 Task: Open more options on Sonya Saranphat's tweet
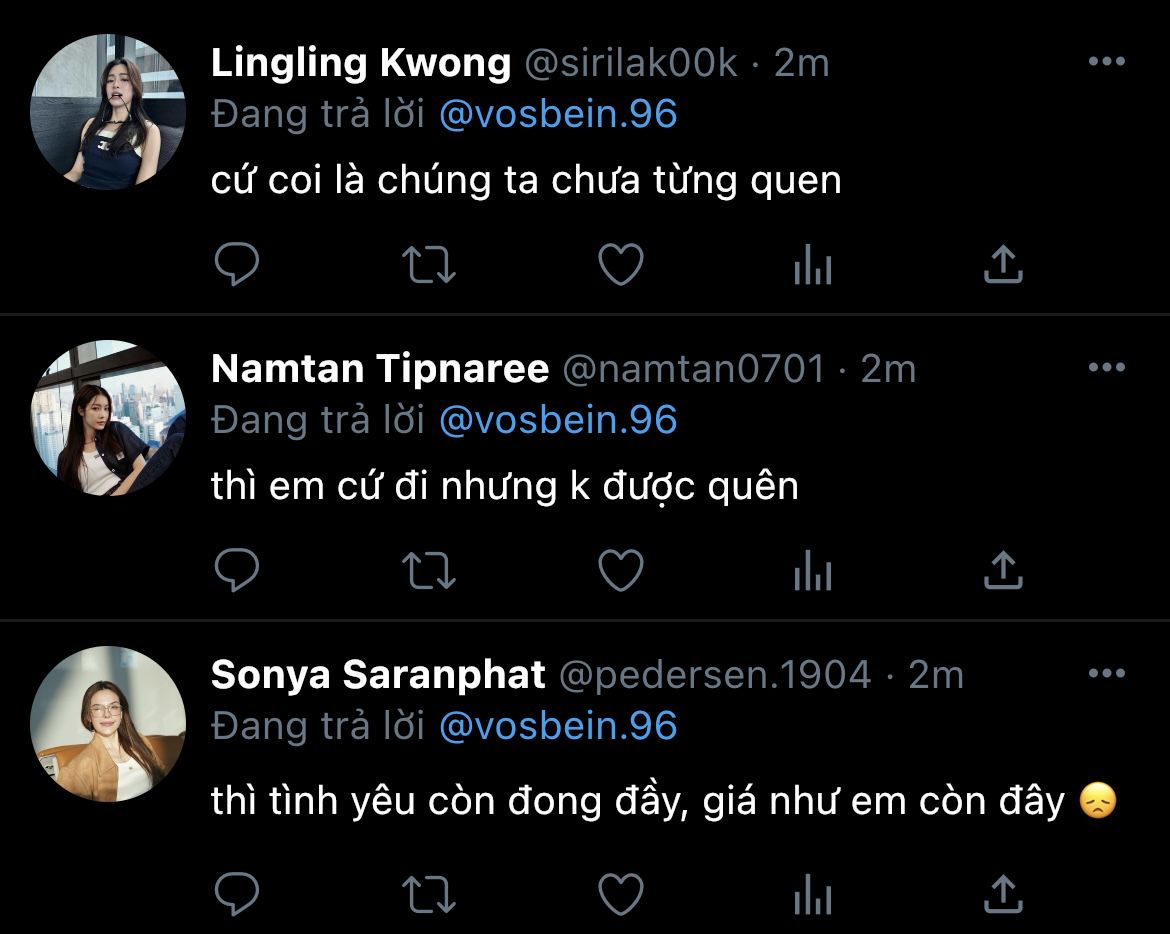tap(1107, 673)
